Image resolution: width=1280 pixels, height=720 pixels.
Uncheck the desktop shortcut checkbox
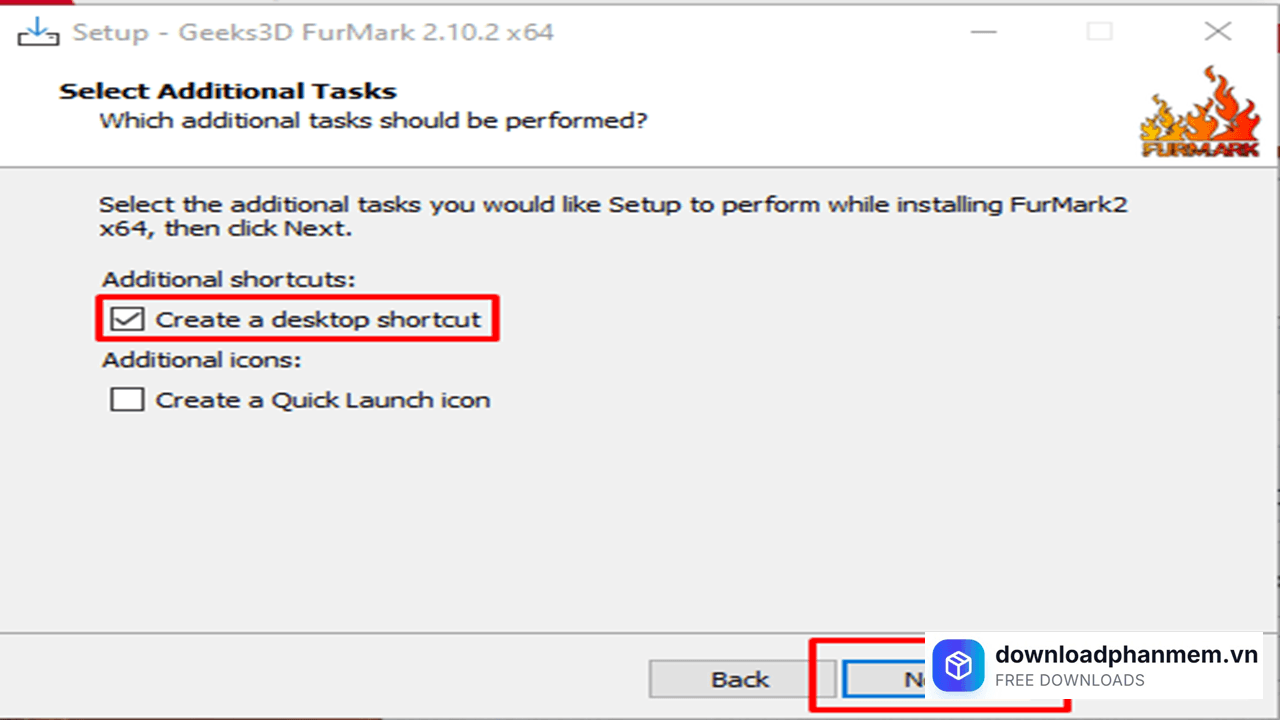pyautogui.click(x=127, y=320)
